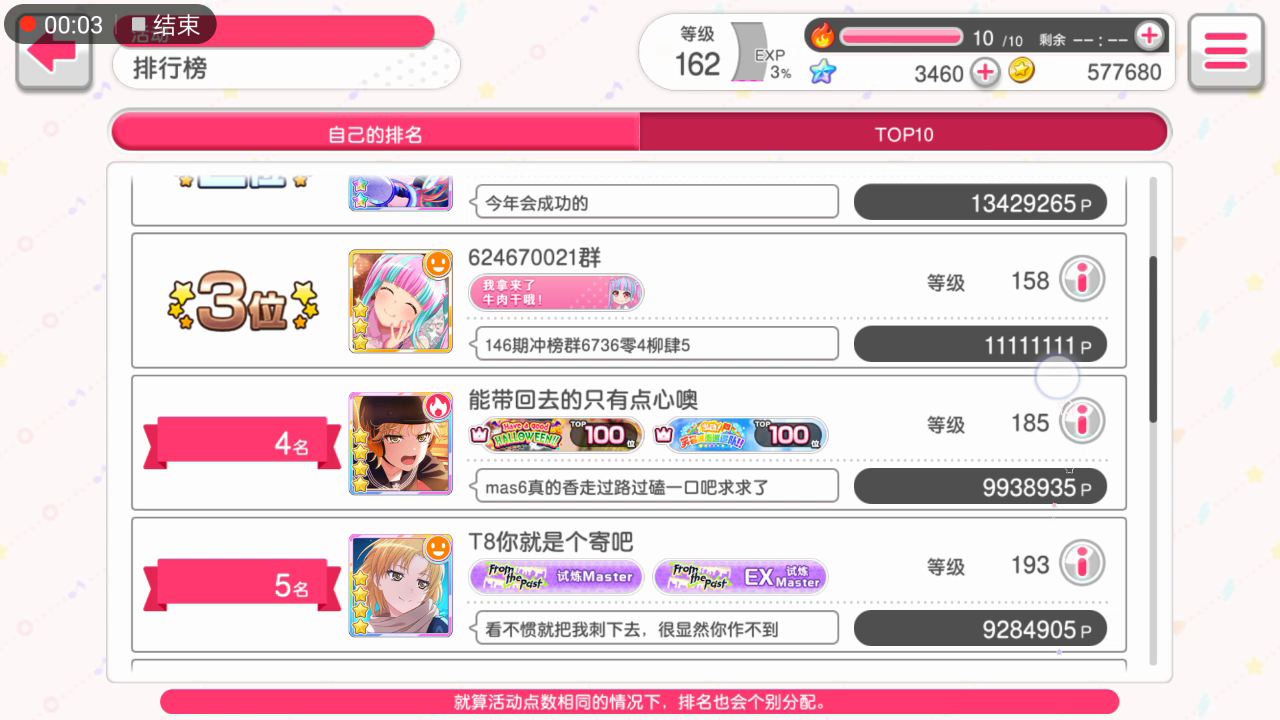1280x720 pixels.
Task: Add more flame stamina with plus button
Action: (1150, 36)
